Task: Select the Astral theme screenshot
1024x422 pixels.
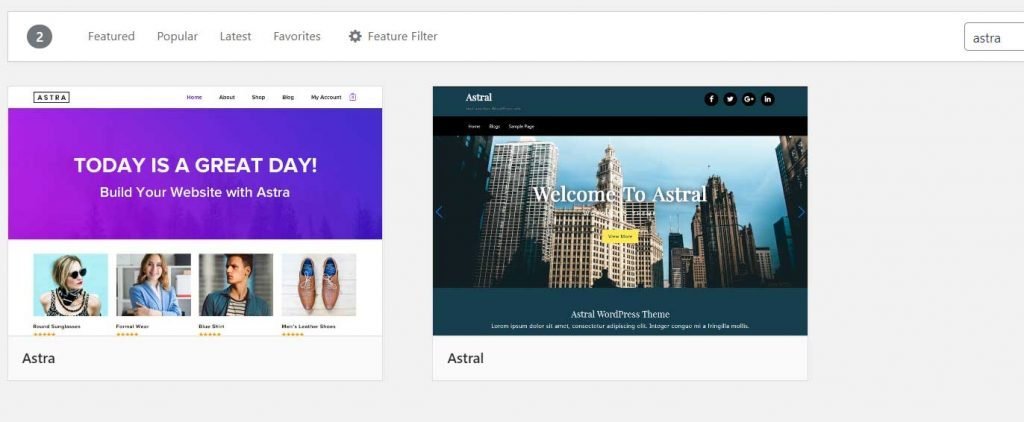Action: coord(620,211)
